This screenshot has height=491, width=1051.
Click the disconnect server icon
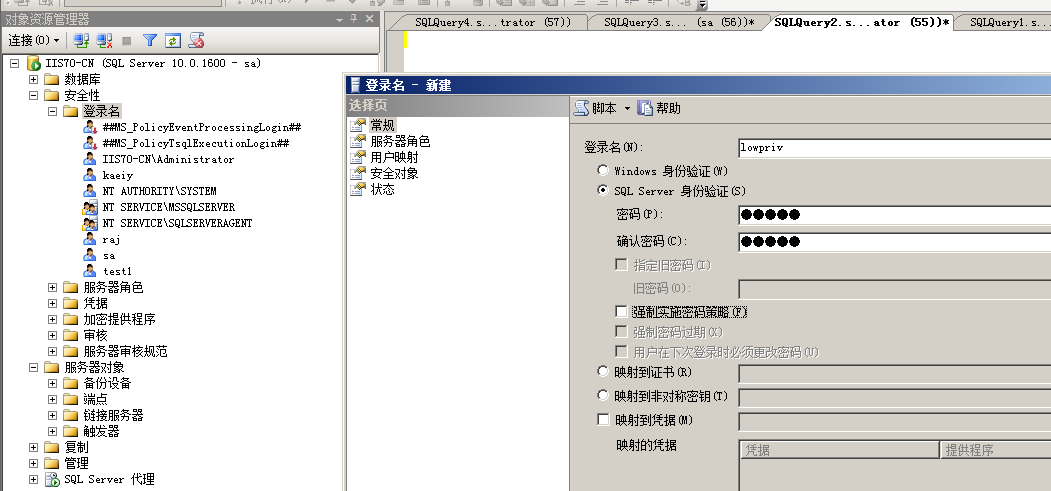[102, 41]
